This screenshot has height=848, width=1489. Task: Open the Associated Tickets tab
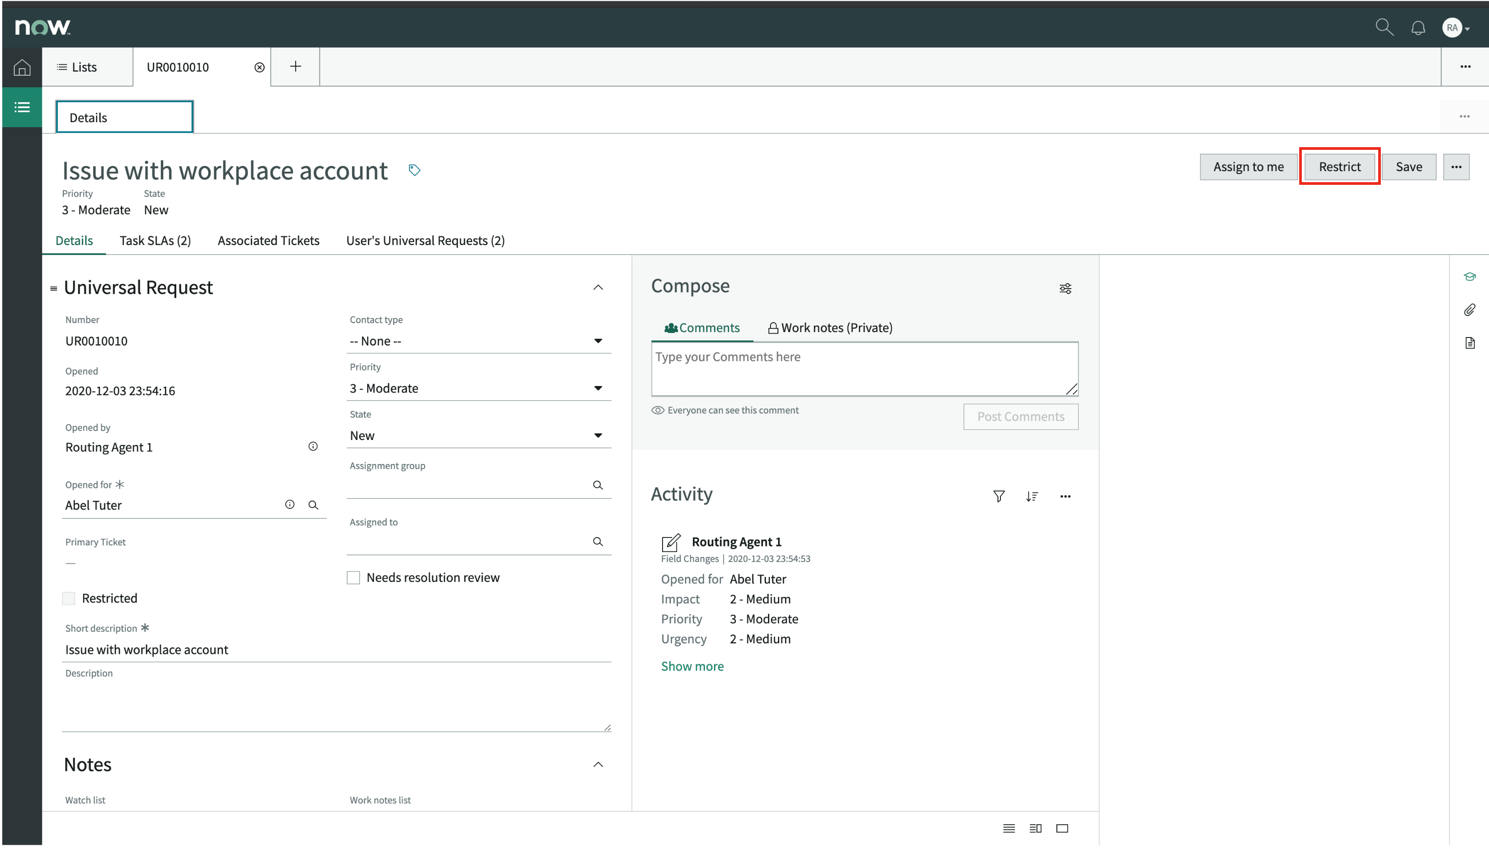268,241
